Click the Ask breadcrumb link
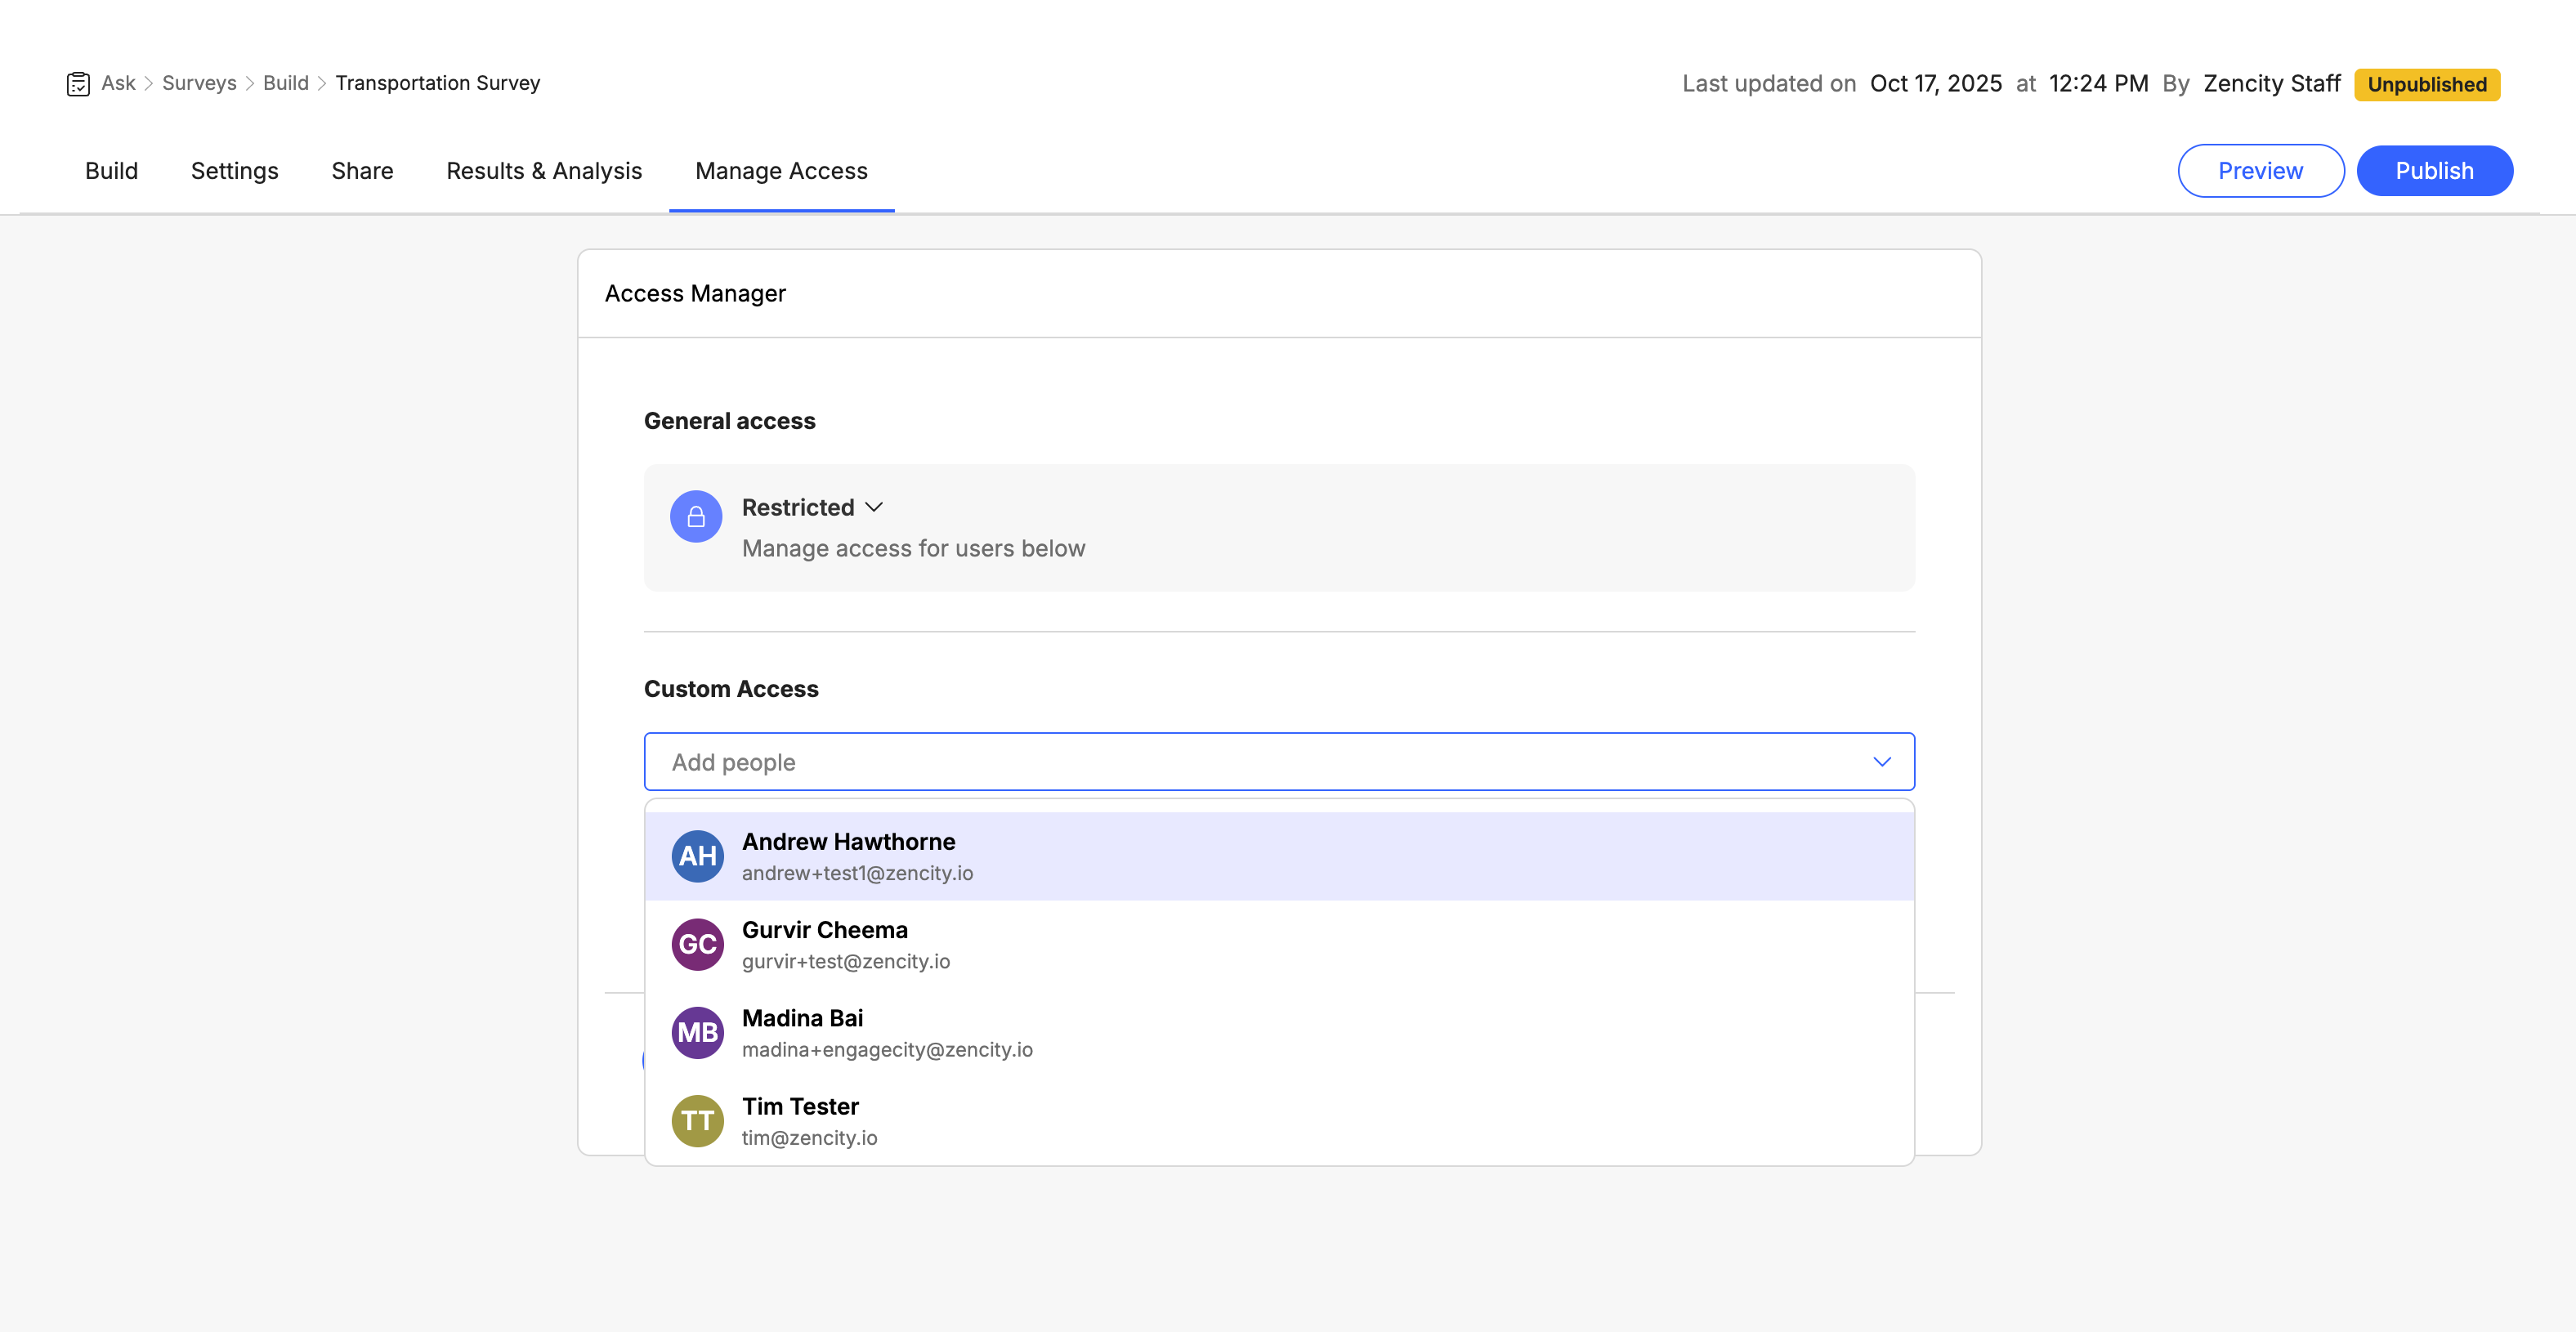This screenshot has width=2576, height=1332. 118,83
